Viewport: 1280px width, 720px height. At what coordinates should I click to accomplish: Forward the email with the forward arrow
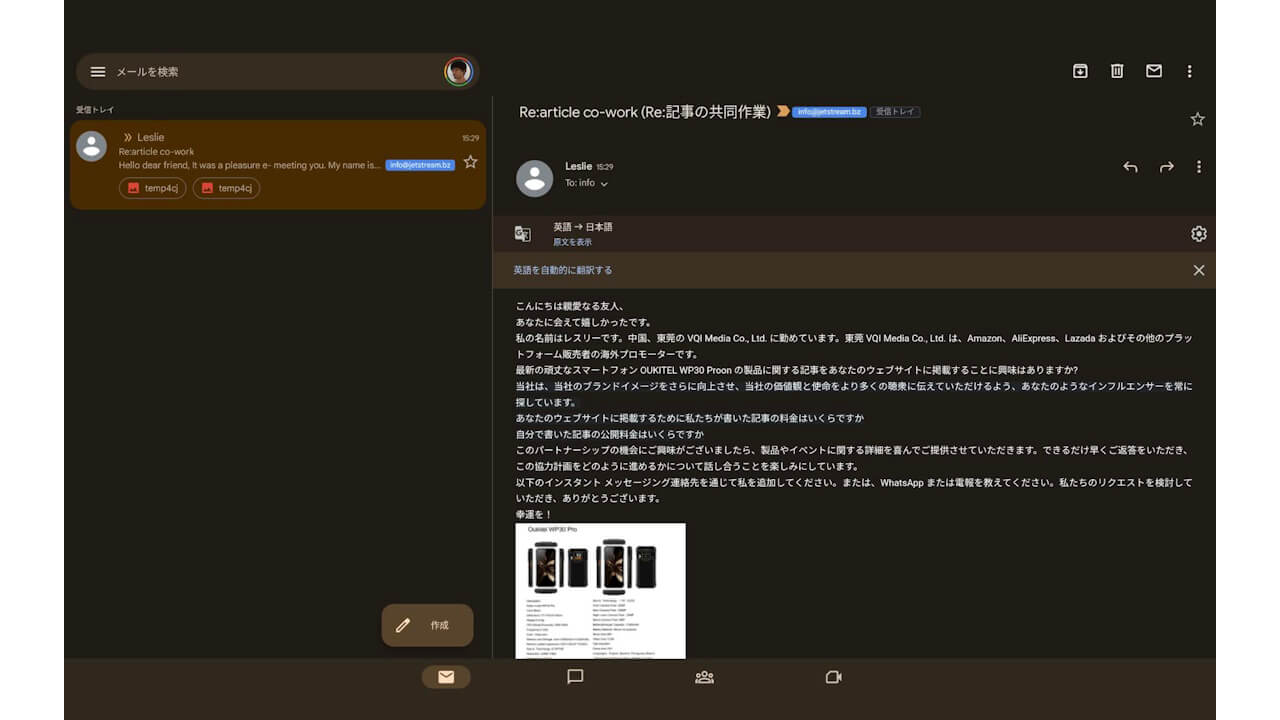point(1166,167)
